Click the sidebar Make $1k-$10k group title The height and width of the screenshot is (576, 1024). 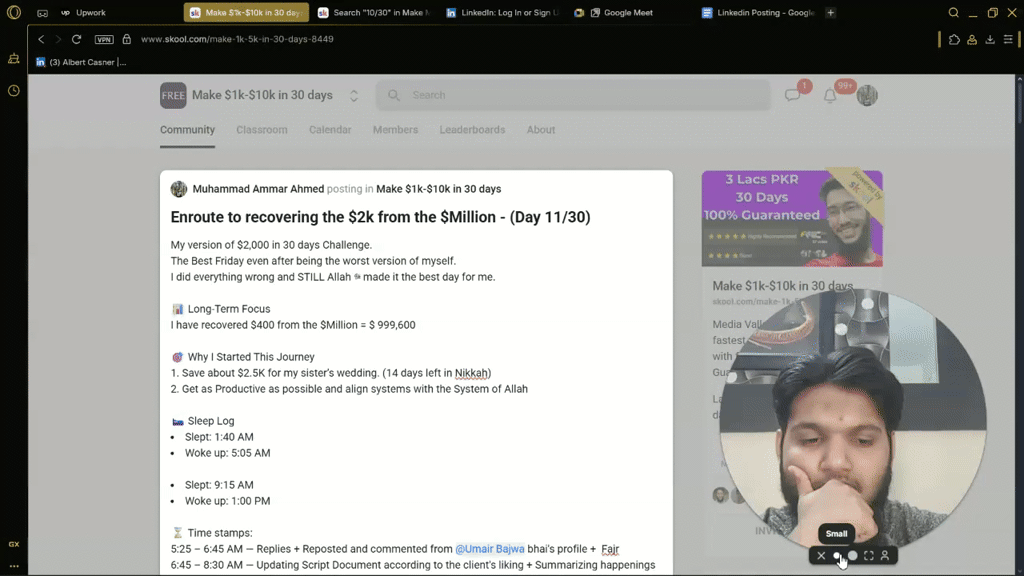tap(782, 286)
